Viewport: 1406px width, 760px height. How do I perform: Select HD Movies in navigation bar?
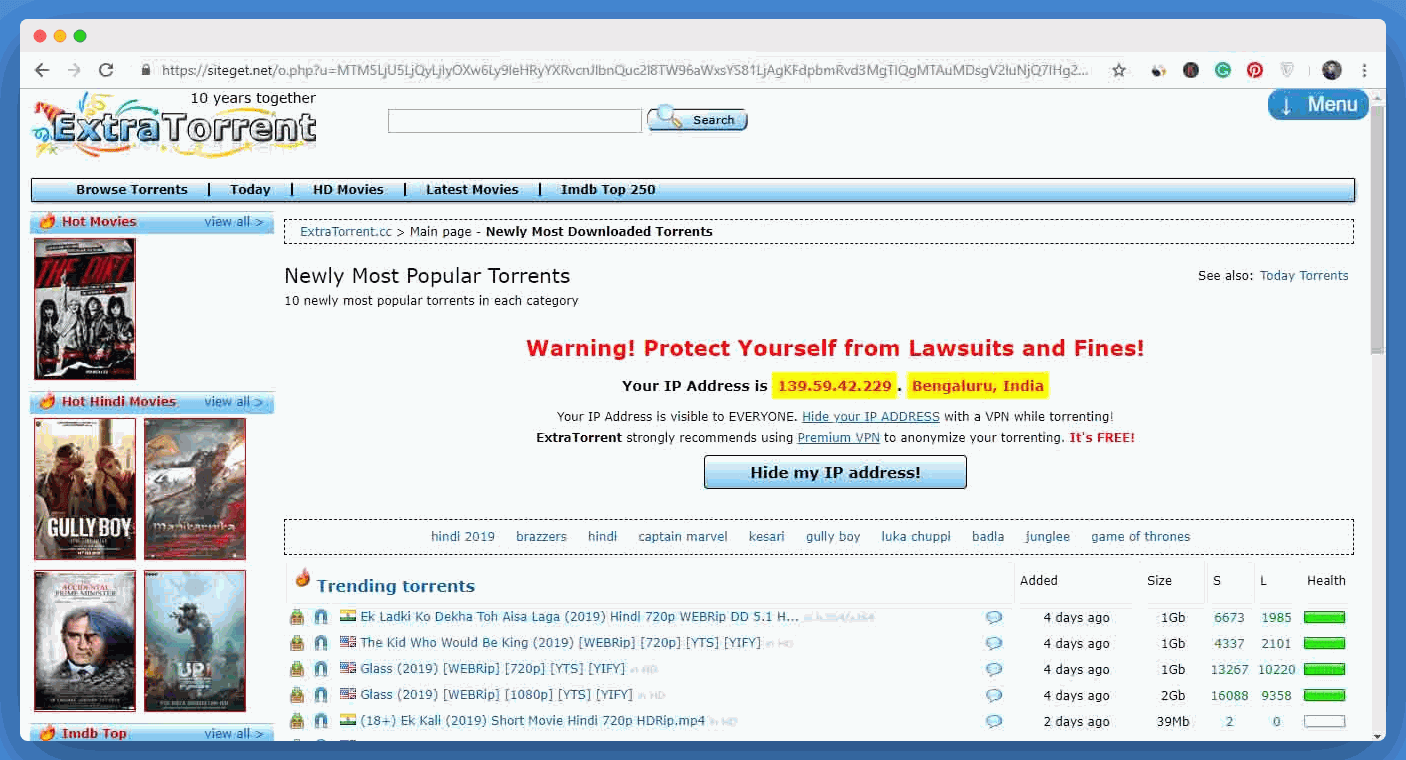coord(348,190)
